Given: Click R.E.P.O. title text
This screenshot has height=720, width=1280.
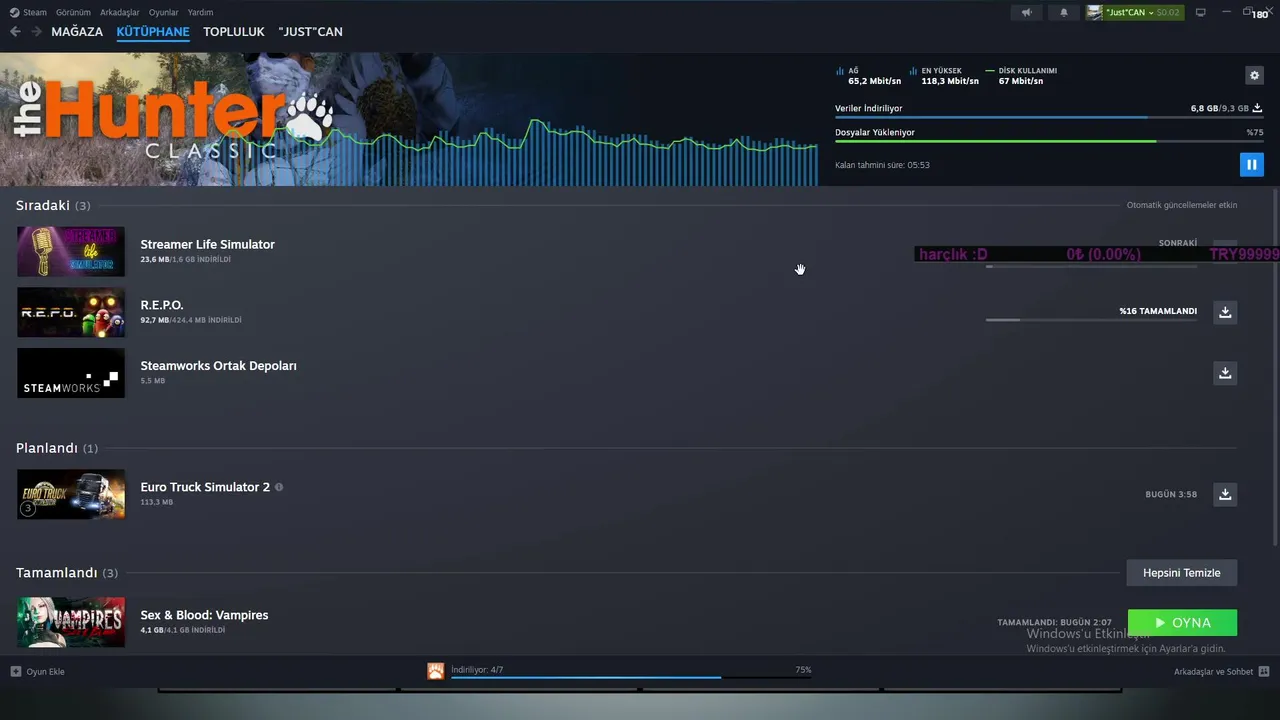Looking at the screenshot, I should pos(162,305).
